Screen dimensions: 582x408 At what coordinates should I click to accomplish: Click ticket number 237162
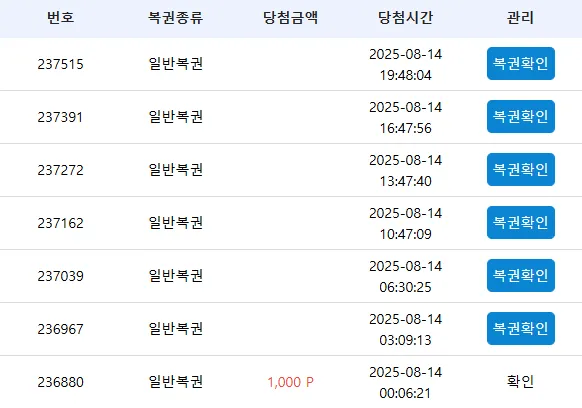click(x=61, y=223)
